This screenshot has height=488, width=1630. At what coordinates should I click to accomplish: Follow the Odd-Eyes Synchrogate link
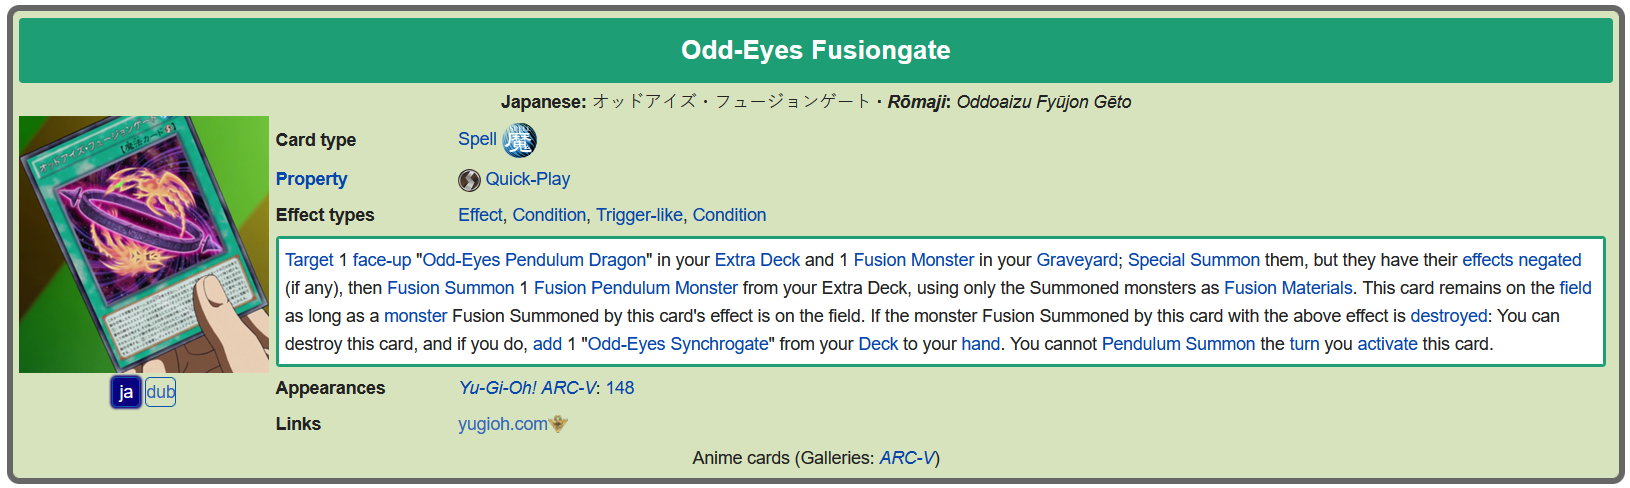tap(678, 344)
